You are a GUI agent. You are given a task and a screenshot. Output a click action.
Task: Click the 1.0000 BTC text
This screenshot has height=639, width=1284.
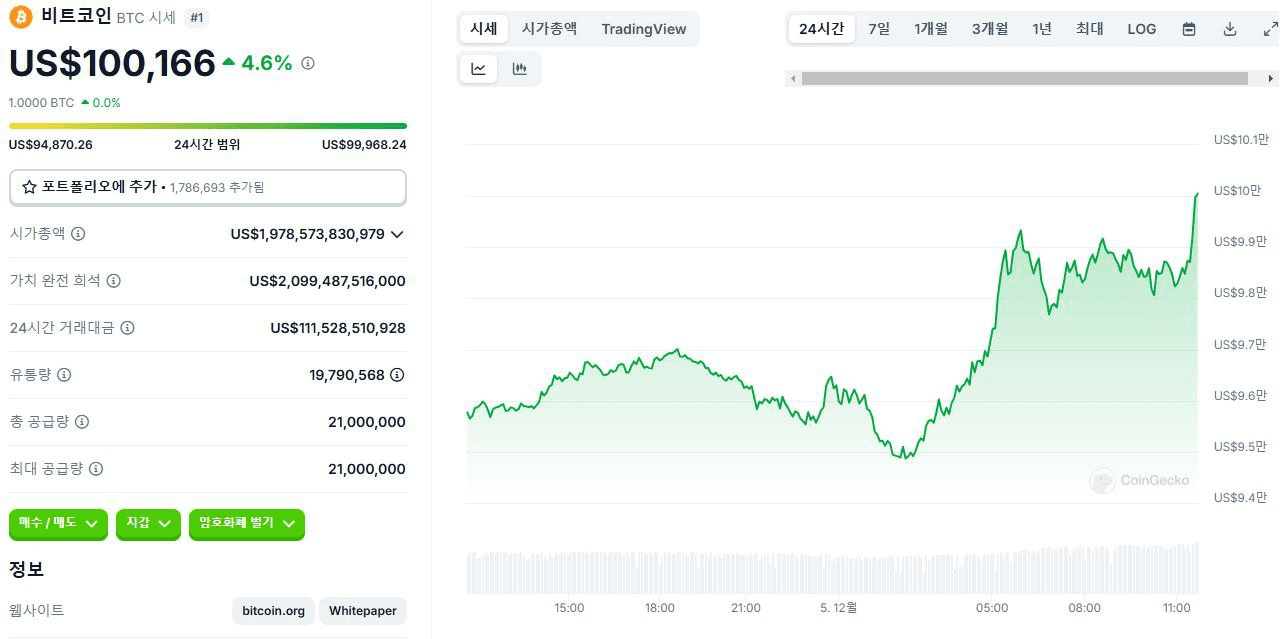(x=41, y=102)
